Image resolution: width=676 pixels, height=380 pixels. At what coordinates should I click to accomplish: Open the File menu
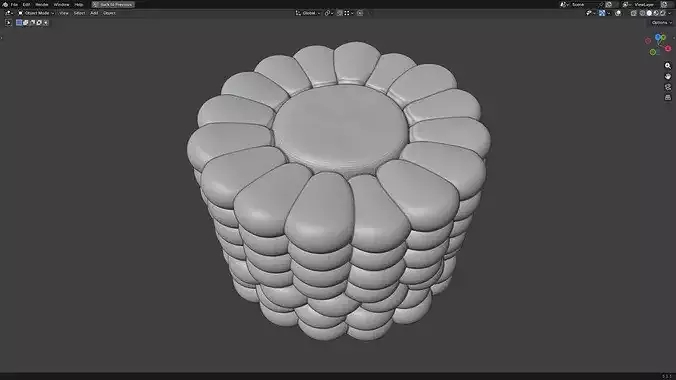pos(14,4)
